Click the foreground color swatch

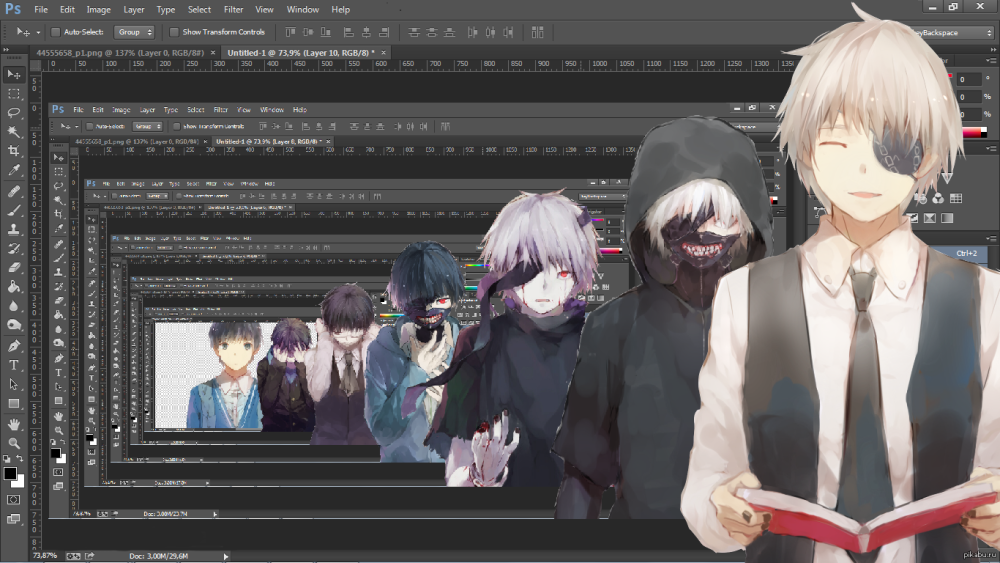coord(10,473)
